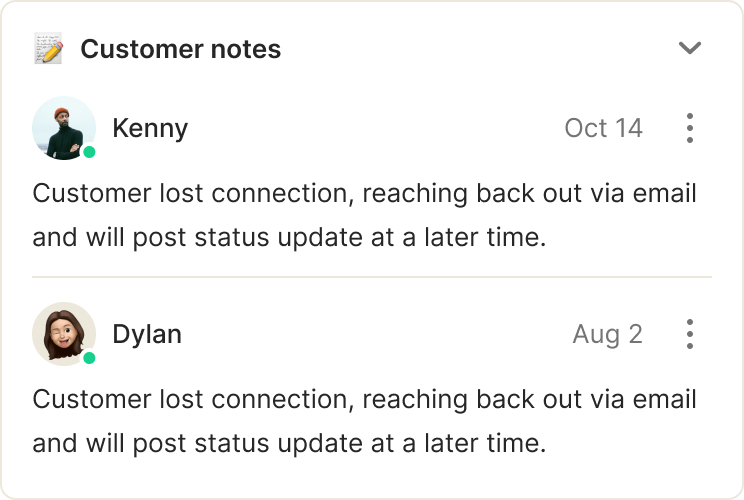Click the notepad pencil icon
This screenshot has width=744, height=500.
point(48,49)
